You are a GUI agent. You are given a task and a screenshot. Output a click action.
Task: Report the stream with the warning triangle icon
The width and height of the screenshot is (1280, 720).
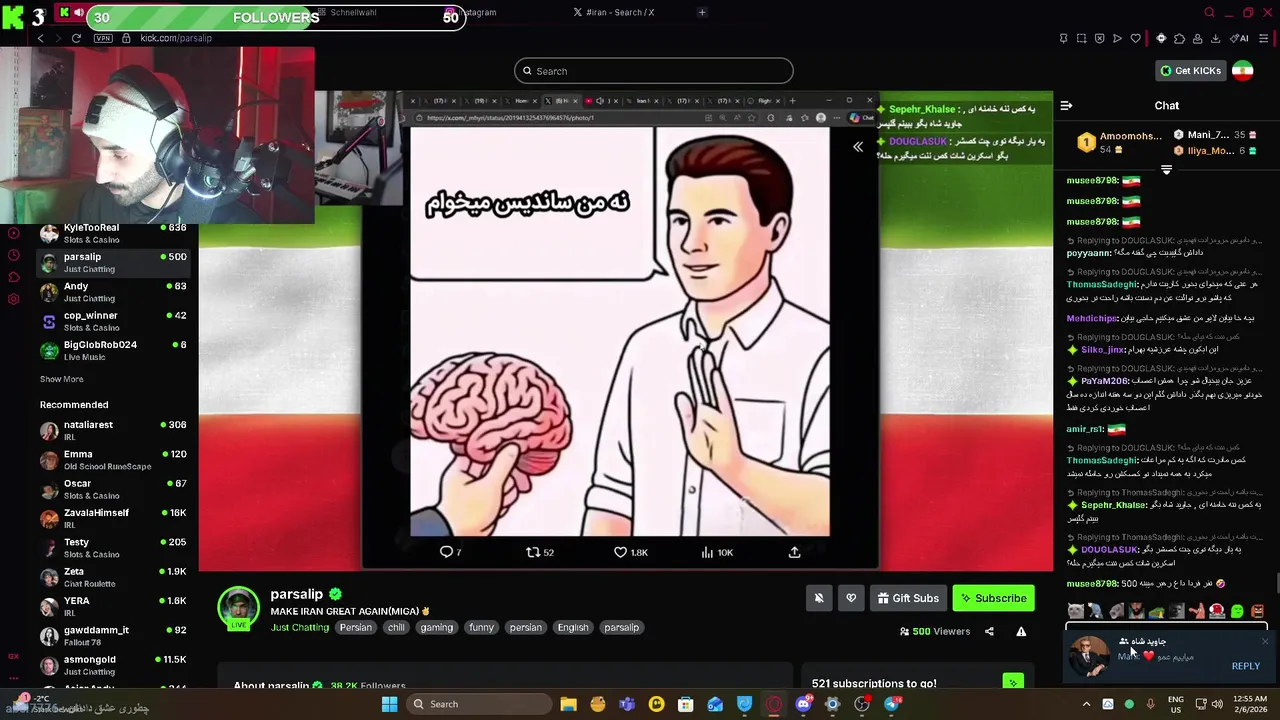(x=1021, y=631)
